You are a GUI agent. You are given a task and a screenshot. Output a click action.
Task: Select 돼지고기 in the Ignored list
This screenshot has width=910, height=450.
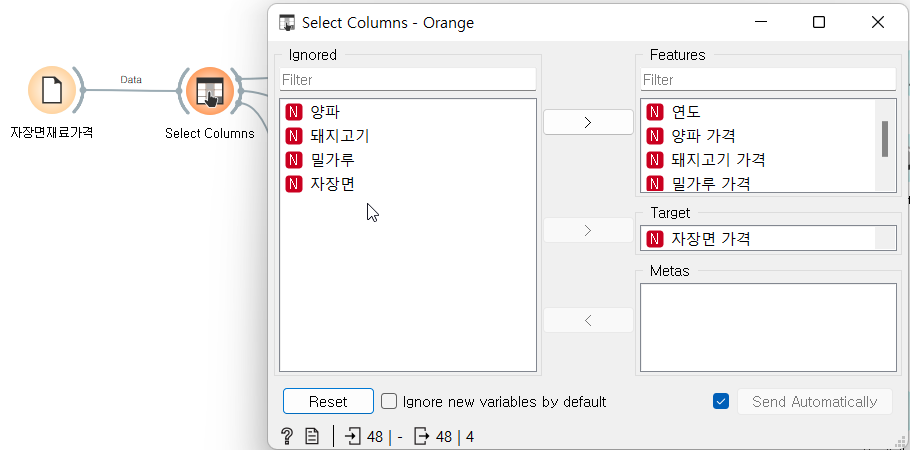point(407,136)
